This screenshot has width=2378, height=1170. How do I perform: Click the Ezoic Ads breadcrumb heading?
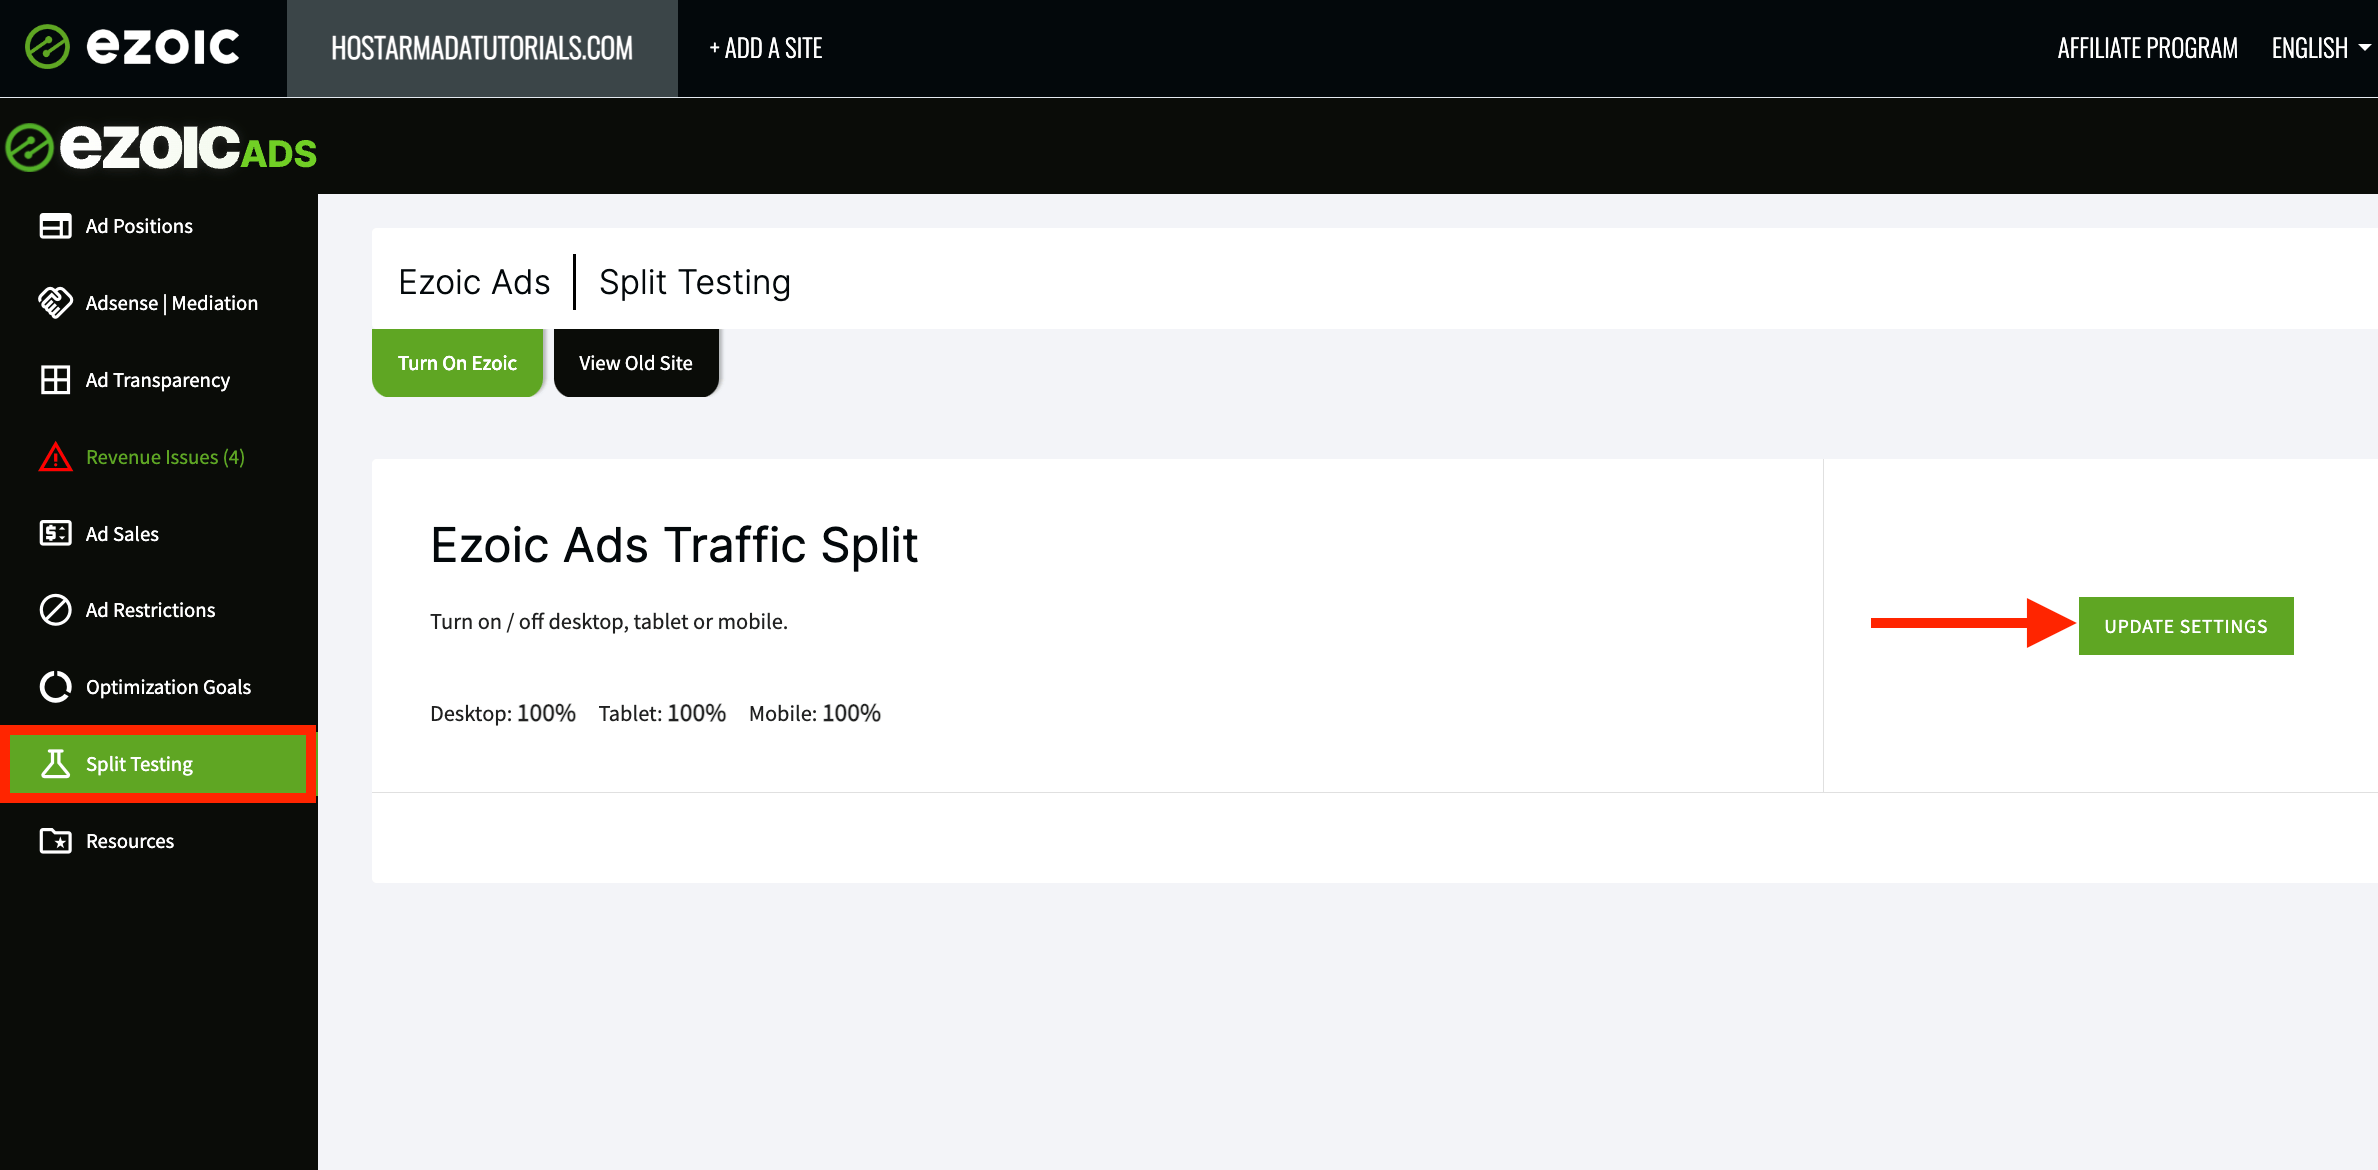pyautogui.click(x=474, y=282)
